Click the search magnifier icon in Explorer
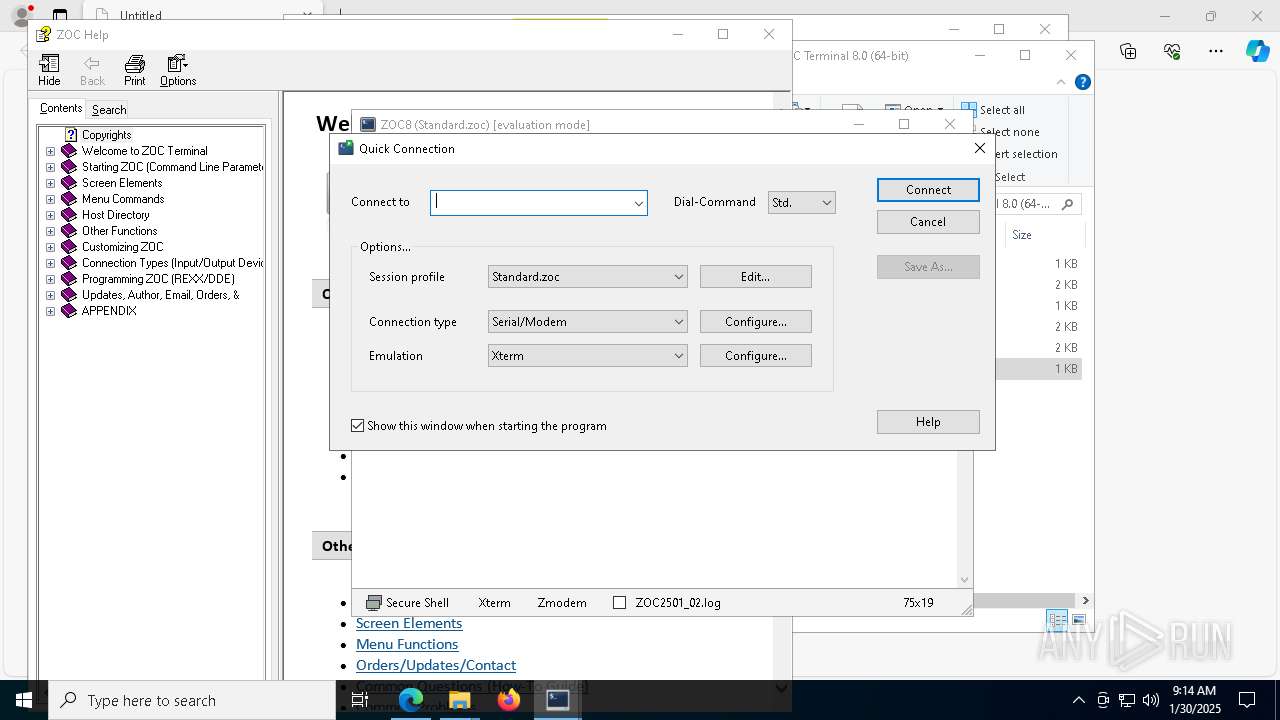Viewport: 1280px width, 720px height. pyautogui.click(x=1067, y=204)
